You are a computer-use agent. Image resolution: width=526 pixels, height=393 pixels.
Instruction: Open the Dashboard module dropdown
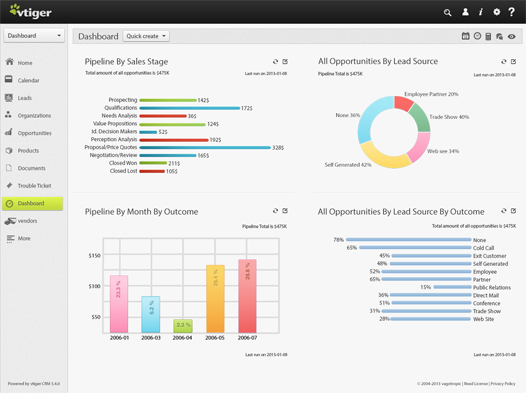coord(34,36)
